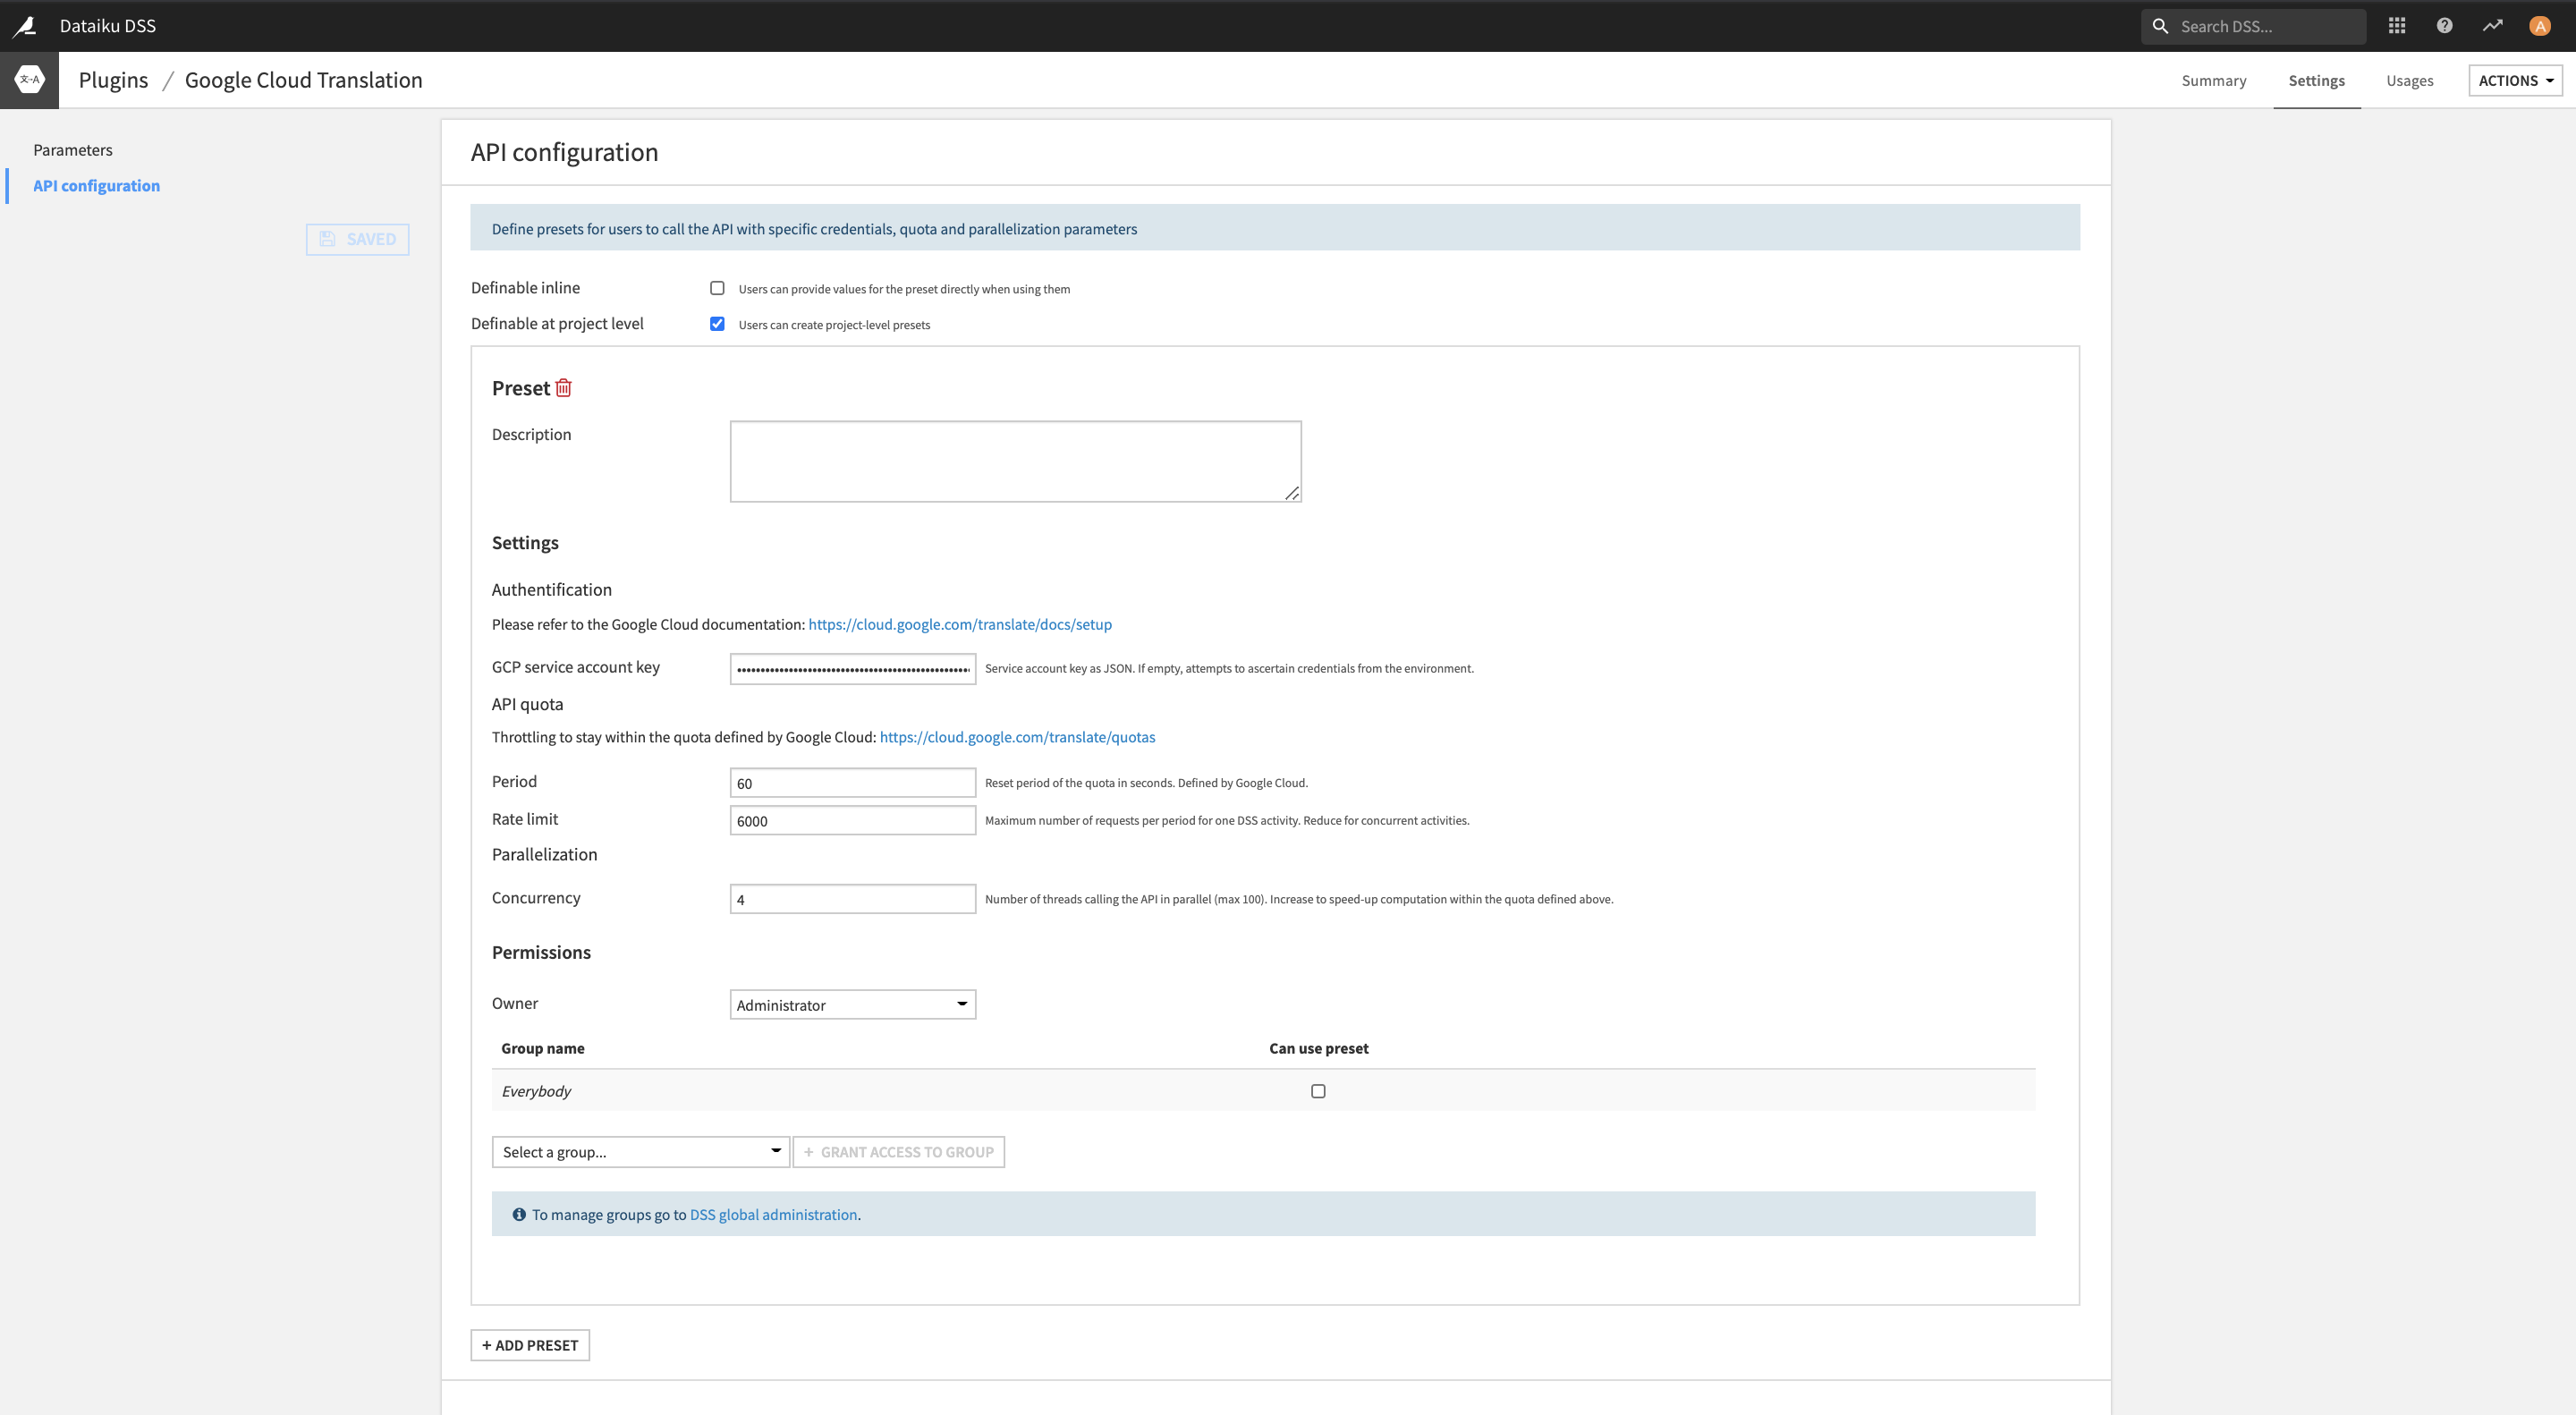Click GRANT ACCESS TO GROUP button
The height and width of the screenshot is (1415, 2576).
(x=899, y=1152)
